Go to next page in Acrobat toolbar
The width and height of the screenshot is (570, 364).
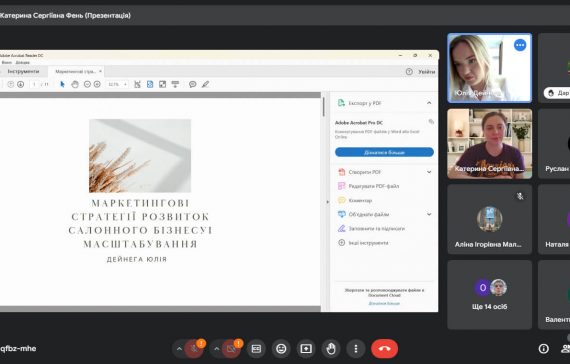click(20, 84)
